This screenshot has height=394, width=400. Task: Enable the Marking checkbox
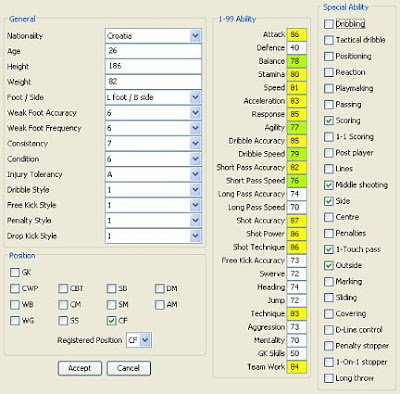(329, 281)
